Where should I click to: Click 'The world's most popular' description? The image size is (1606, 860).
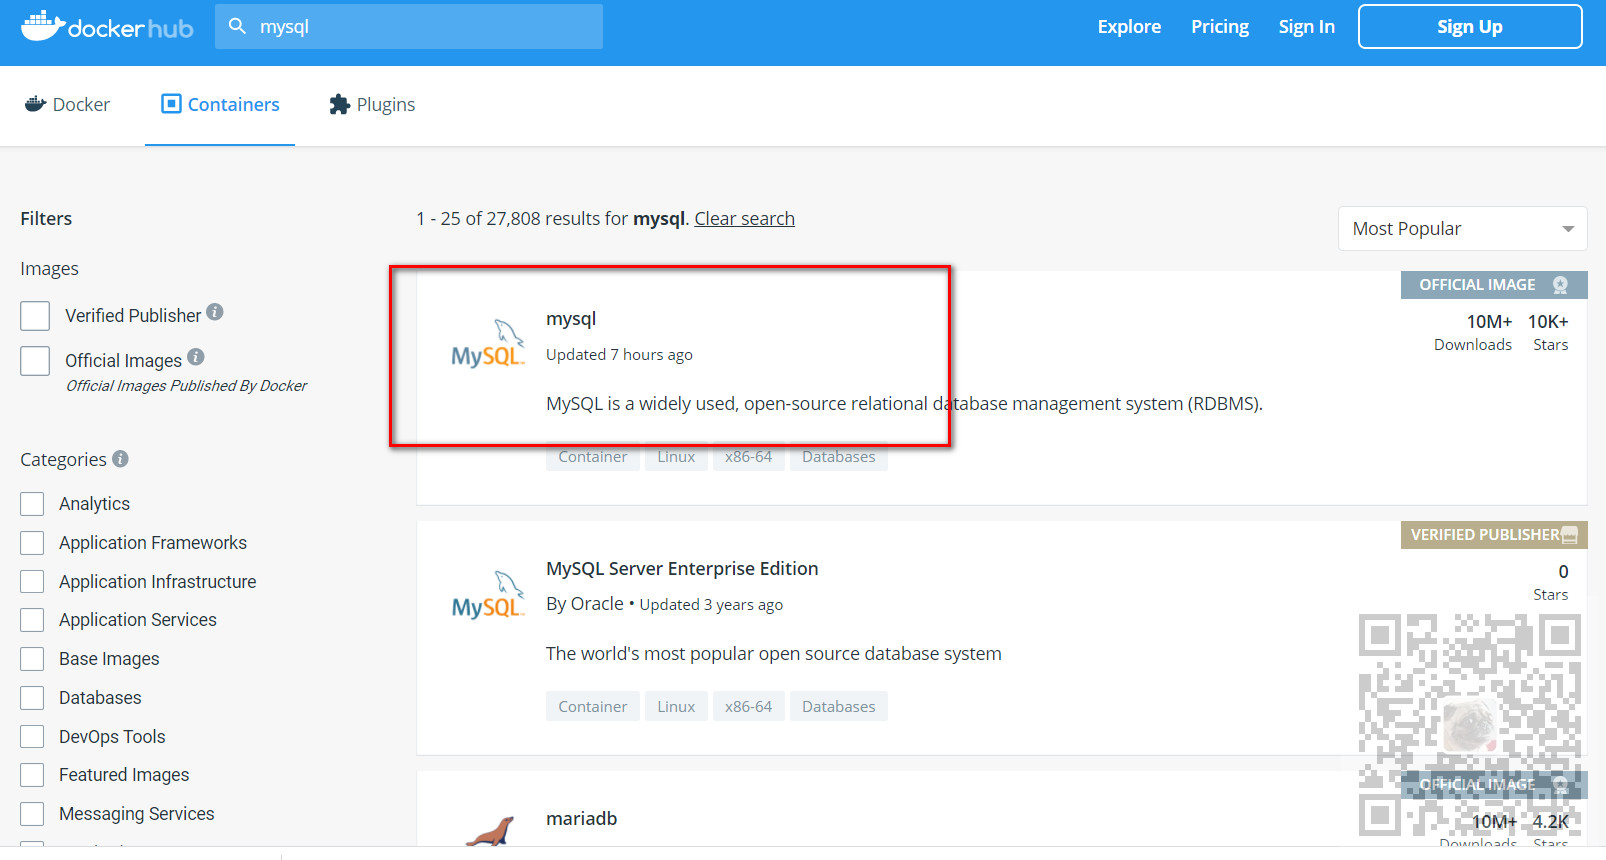click(774, 654)
